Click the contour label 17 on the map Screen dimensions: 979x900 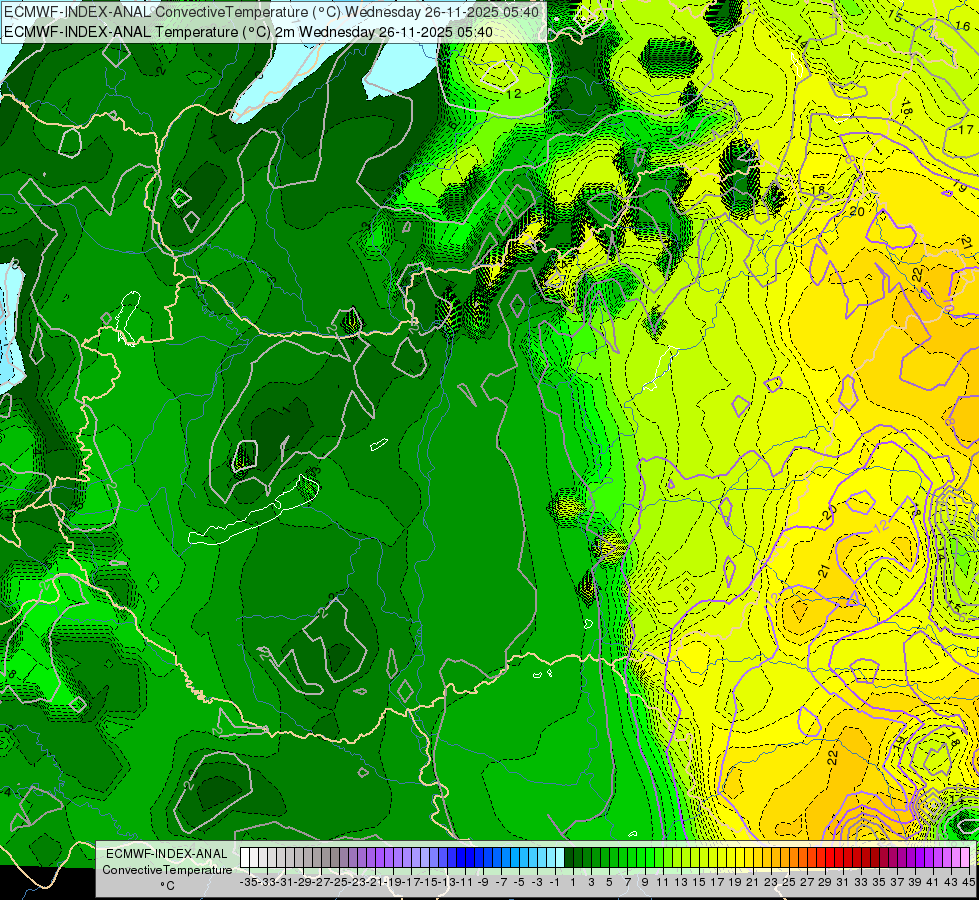965,129
